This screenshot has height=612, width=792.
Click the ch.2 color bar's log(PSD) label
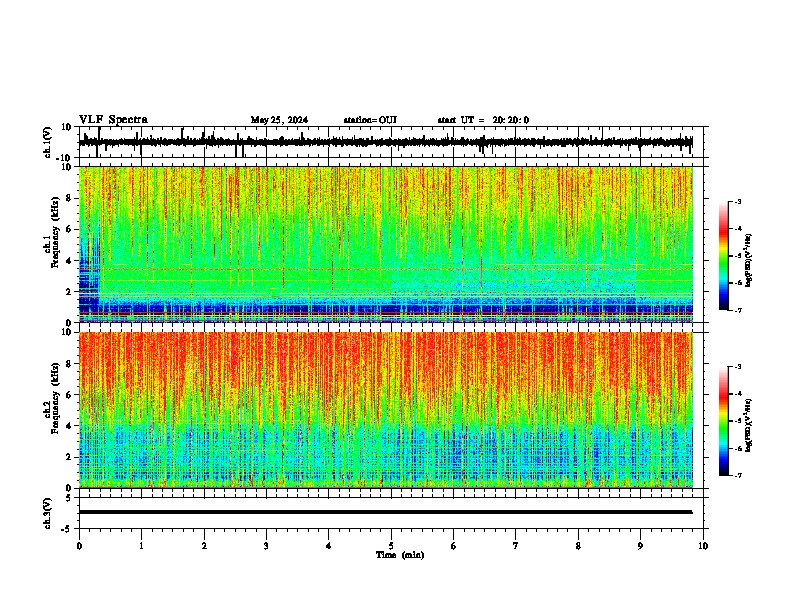coord(748,426)
